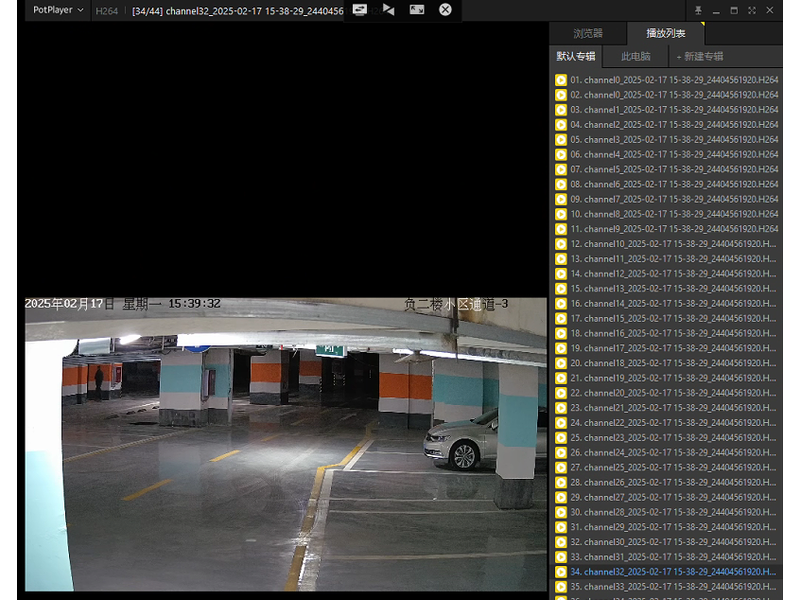Click the play icon beside 18. channel16
Viewport: 800px width, 600px height.
click(x=561, y=334)
